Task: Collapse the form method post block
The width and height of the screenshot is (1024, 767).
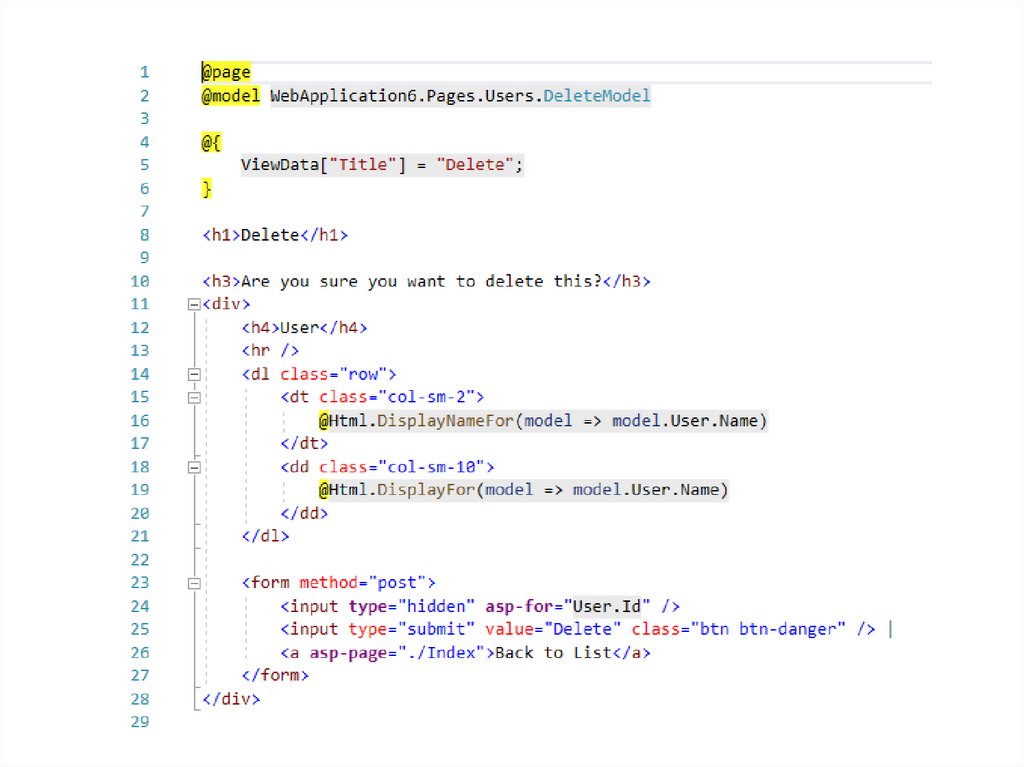Action: (x=194, y=583)
